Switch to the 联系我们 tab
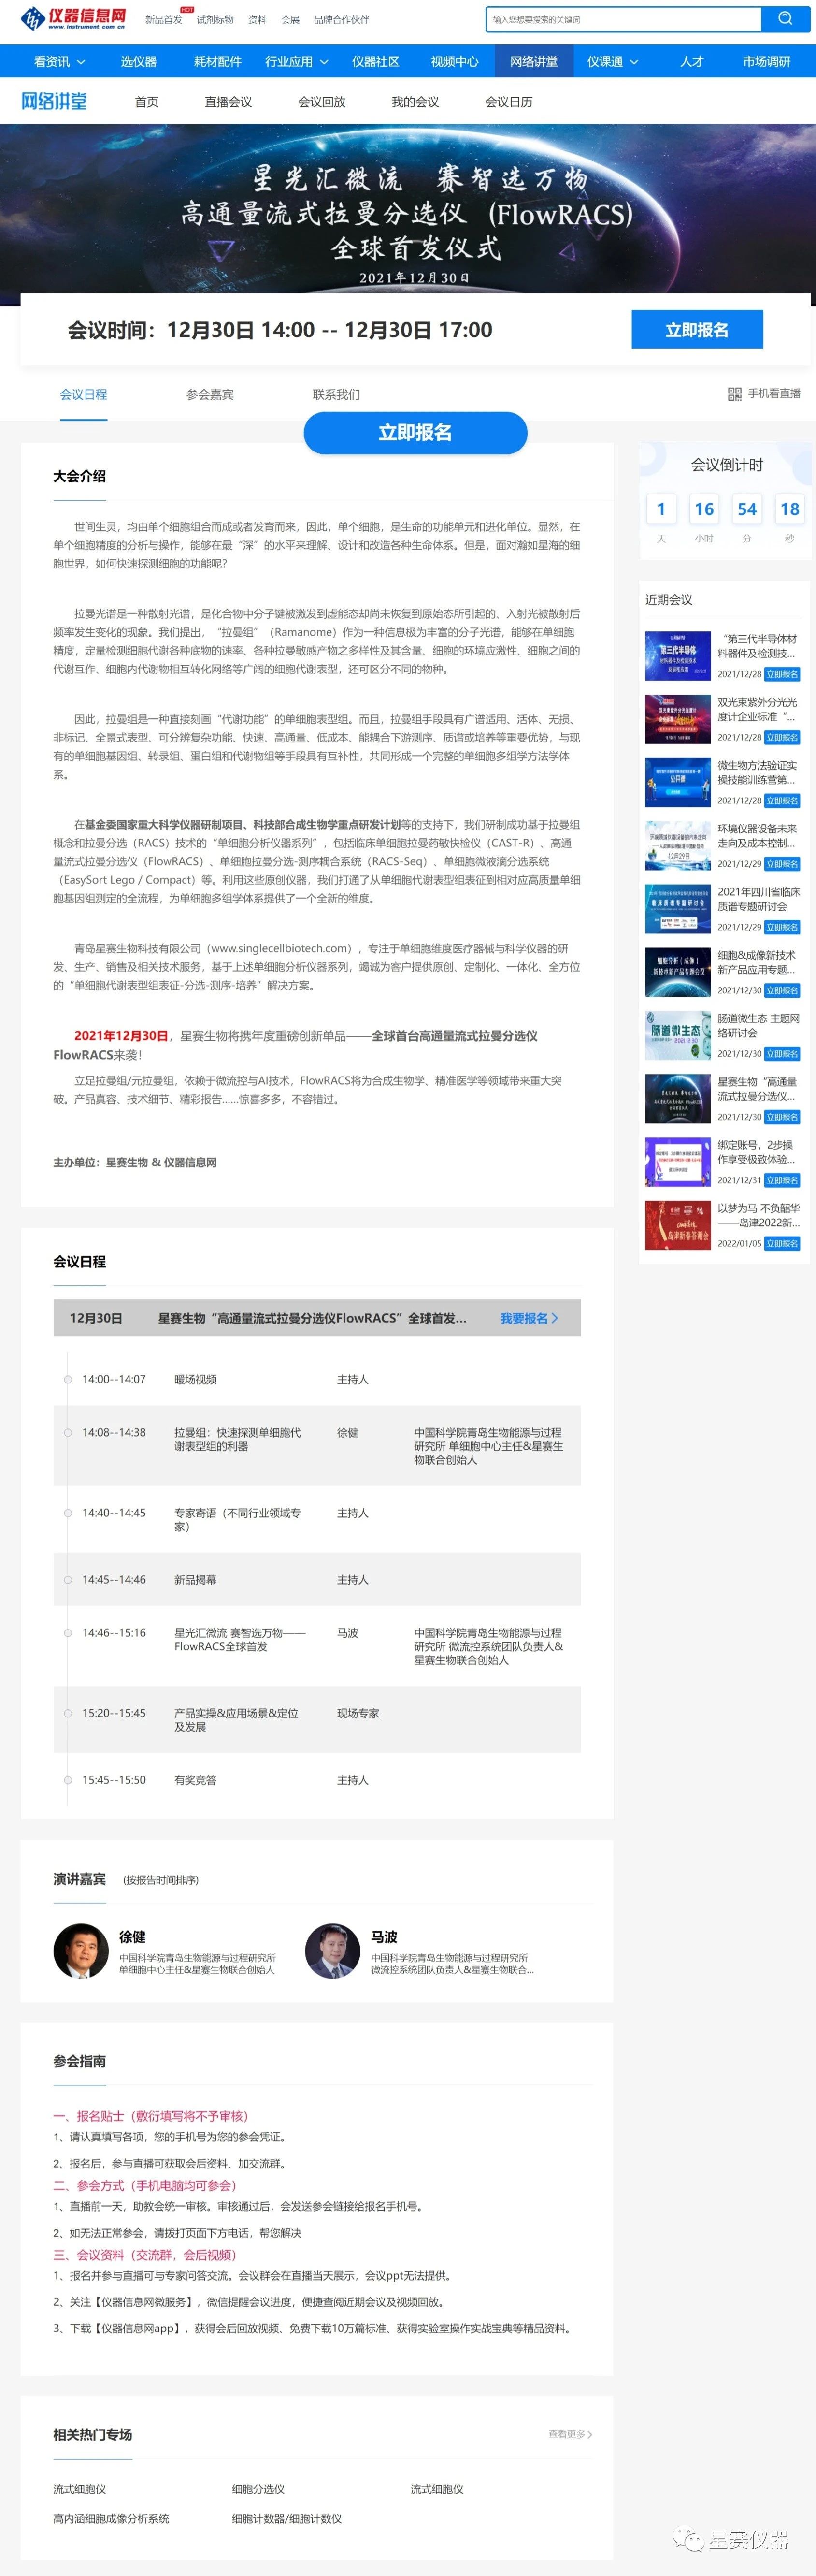816x2576 pixels. click(x=336, y=395)
